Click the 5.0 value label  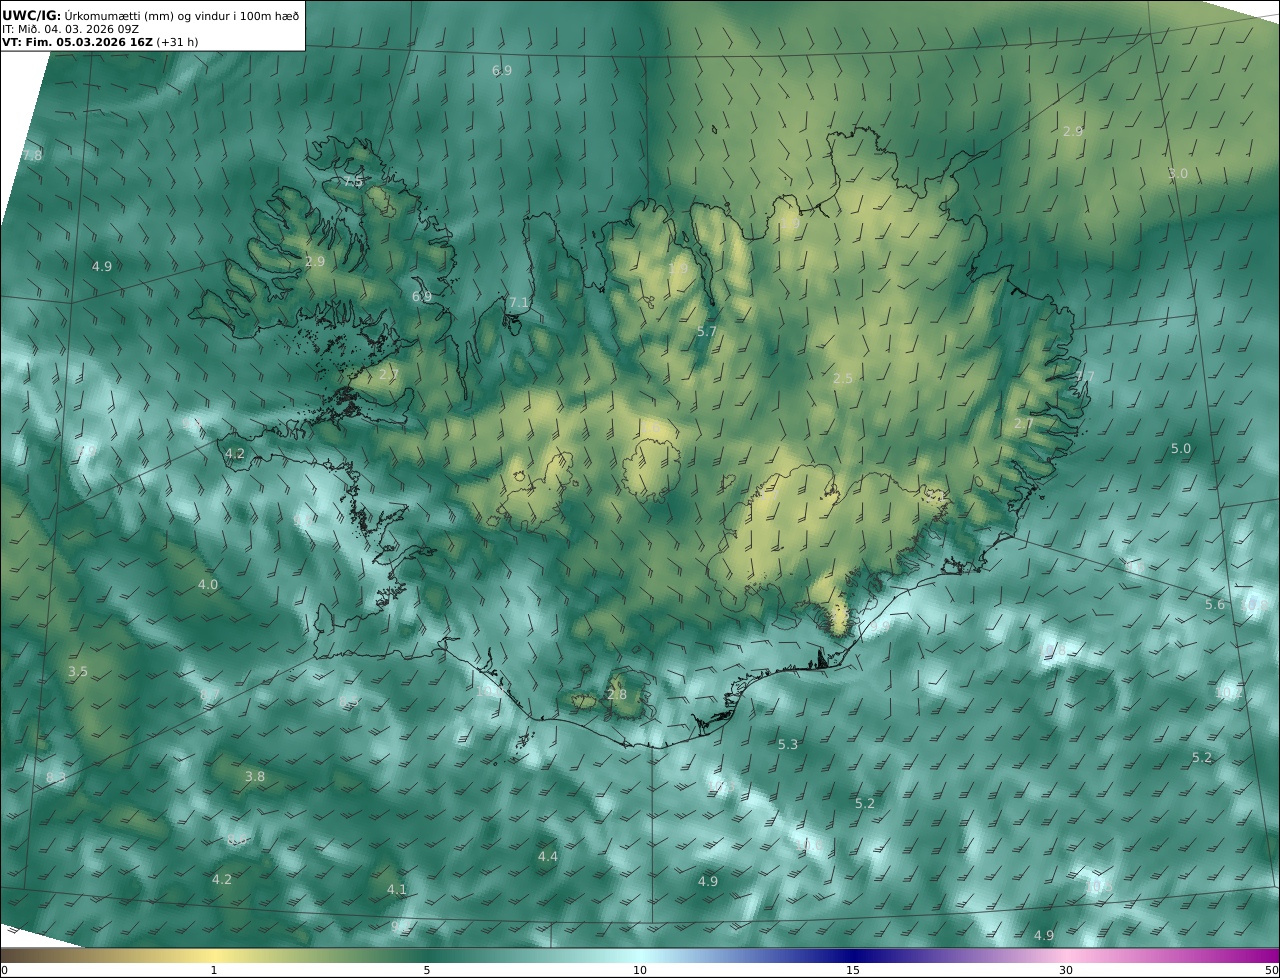[x=1181, y=449]
